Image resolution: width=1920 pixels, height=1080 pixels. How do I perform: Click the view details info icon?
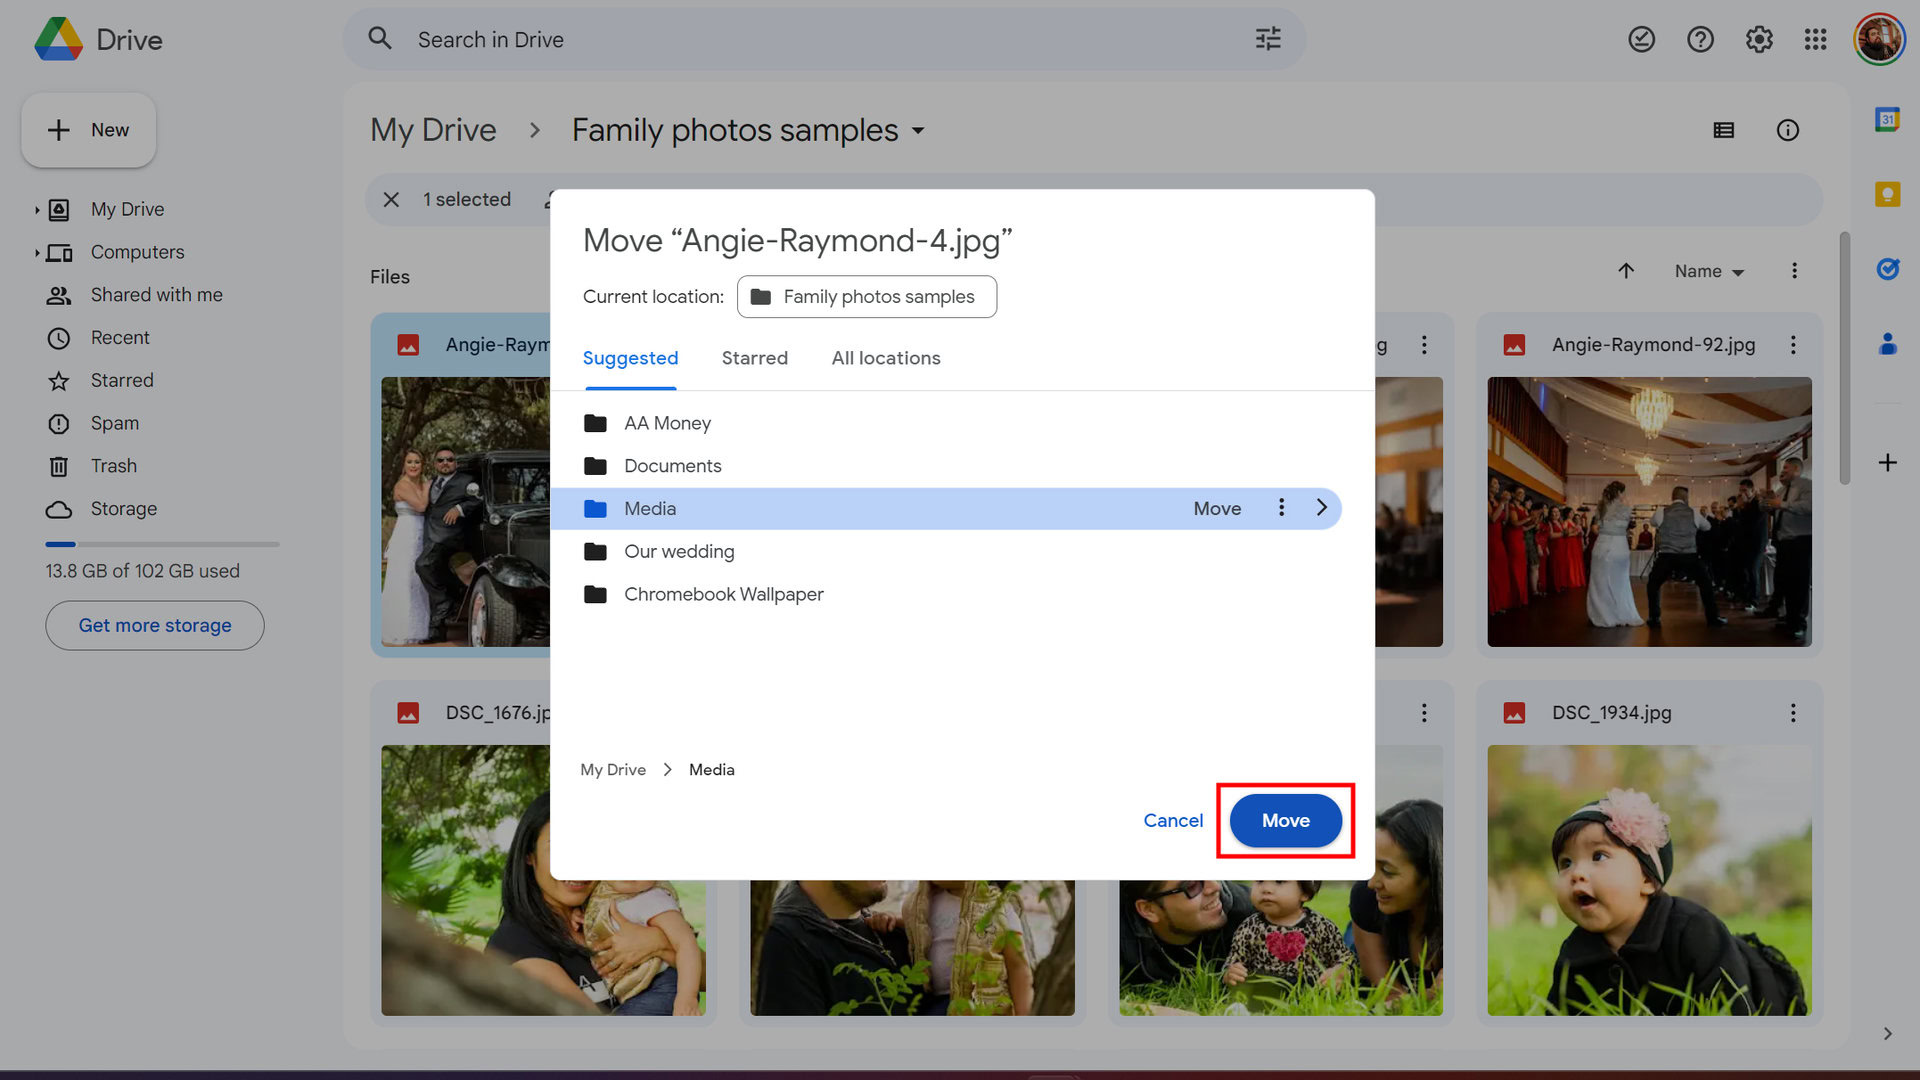1787,130
